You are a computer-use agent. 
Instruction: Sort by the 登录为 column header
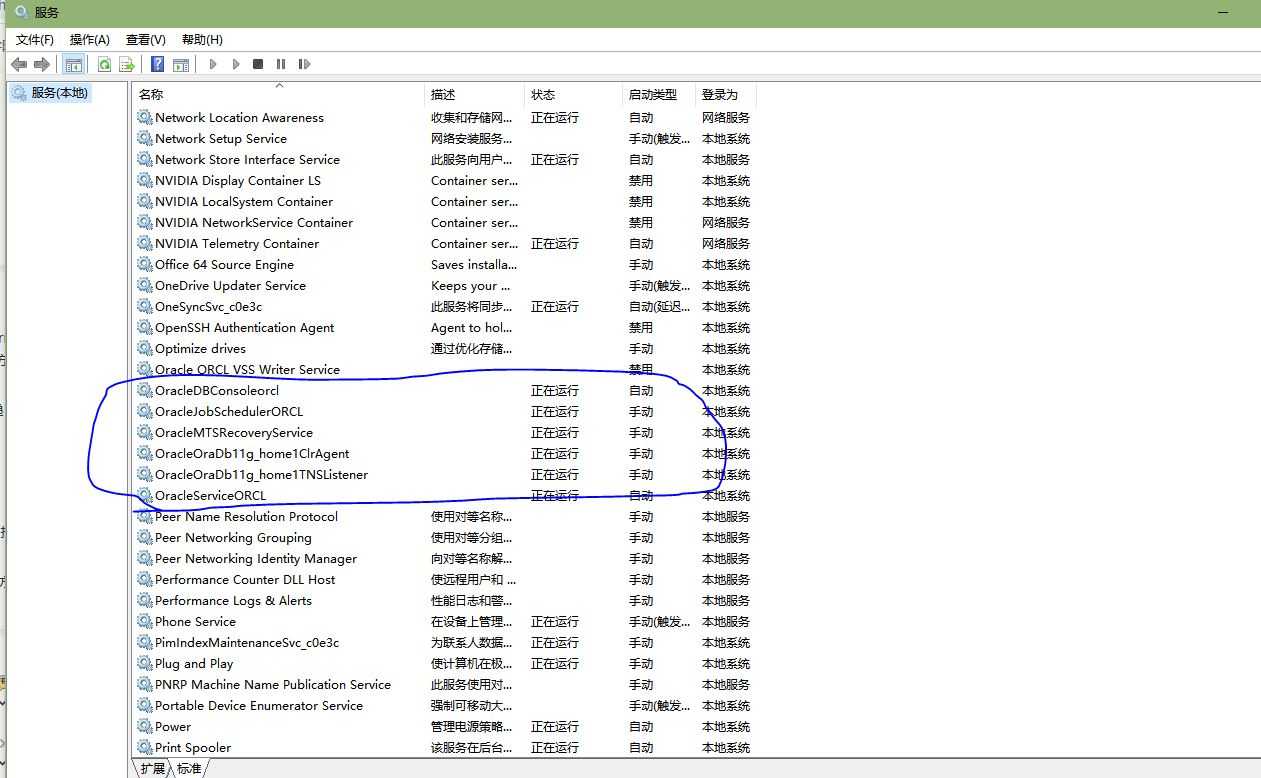pyautogui.click(x=726, y=94)
